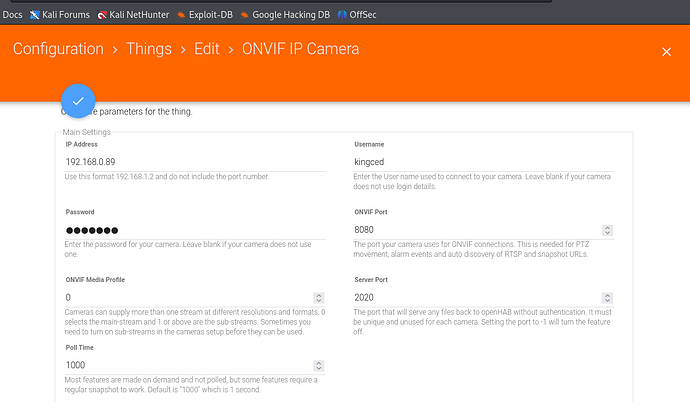The width and height of the screenshot is (690, 403).
Task: Click the ONVIF Port field label
Action: (371, 212)
